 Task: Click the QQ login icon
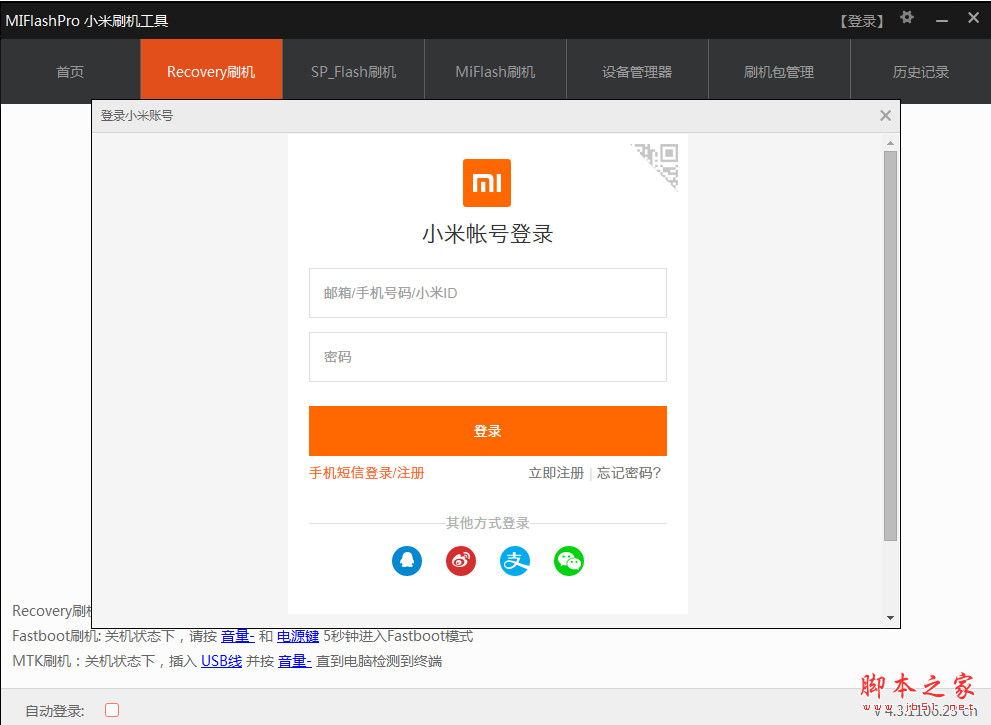407,561
